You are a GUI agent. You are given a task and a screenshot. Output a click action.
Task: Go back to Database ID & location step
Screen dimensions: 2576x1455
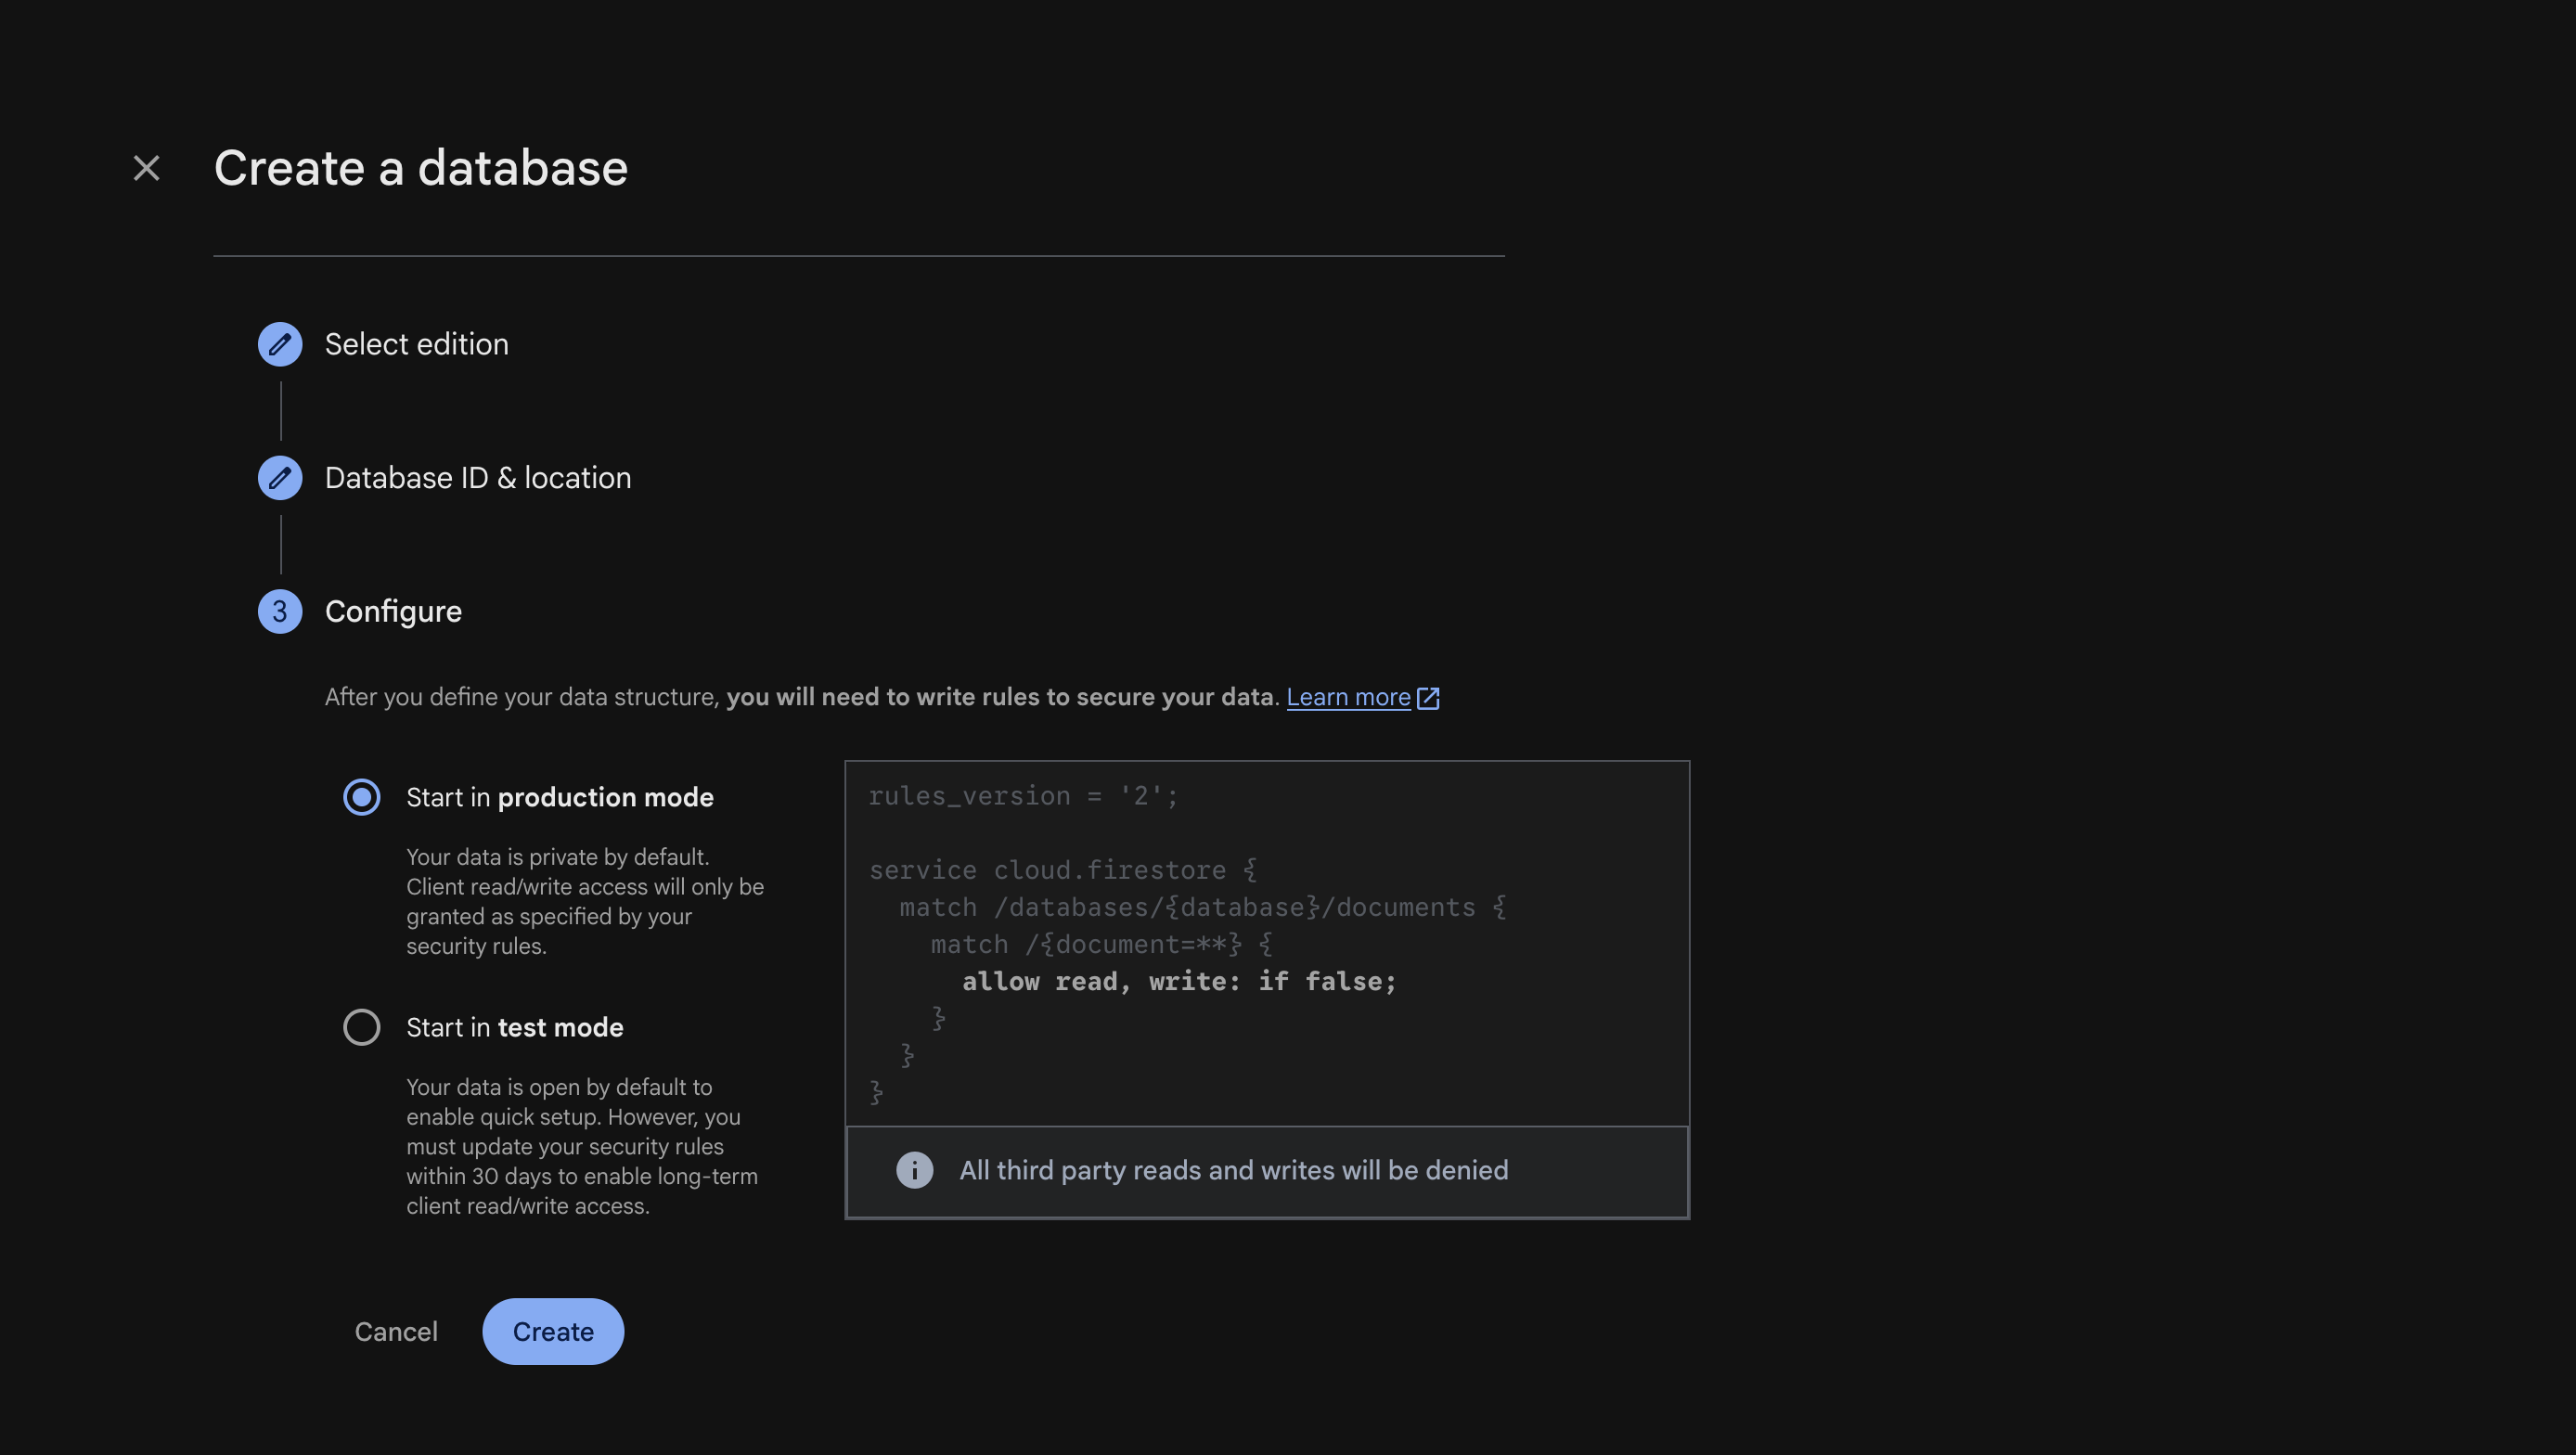[478, 478]
